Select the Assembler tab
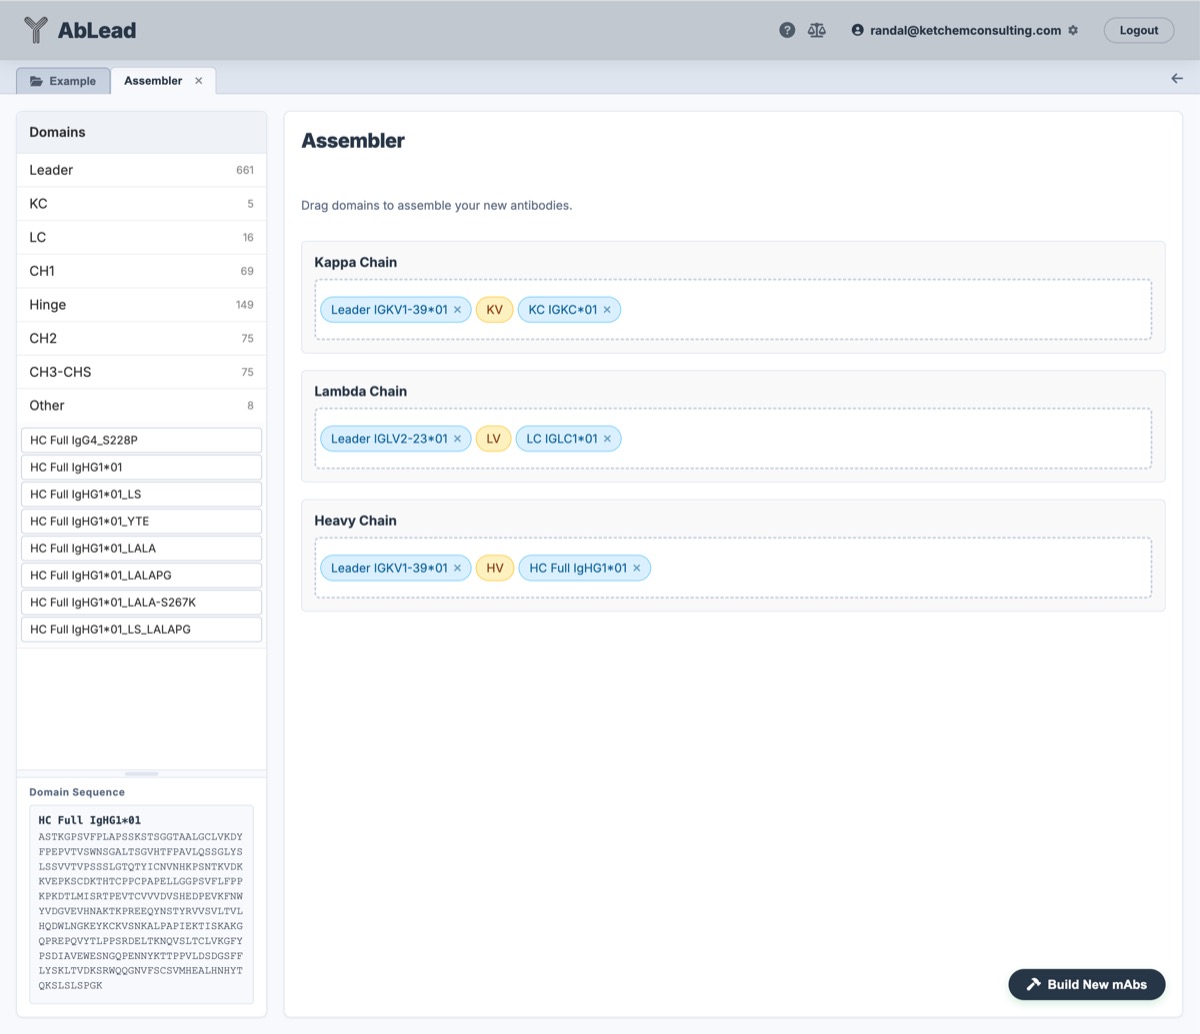The image size is (1200, 1034). click(x=153, y=81)
